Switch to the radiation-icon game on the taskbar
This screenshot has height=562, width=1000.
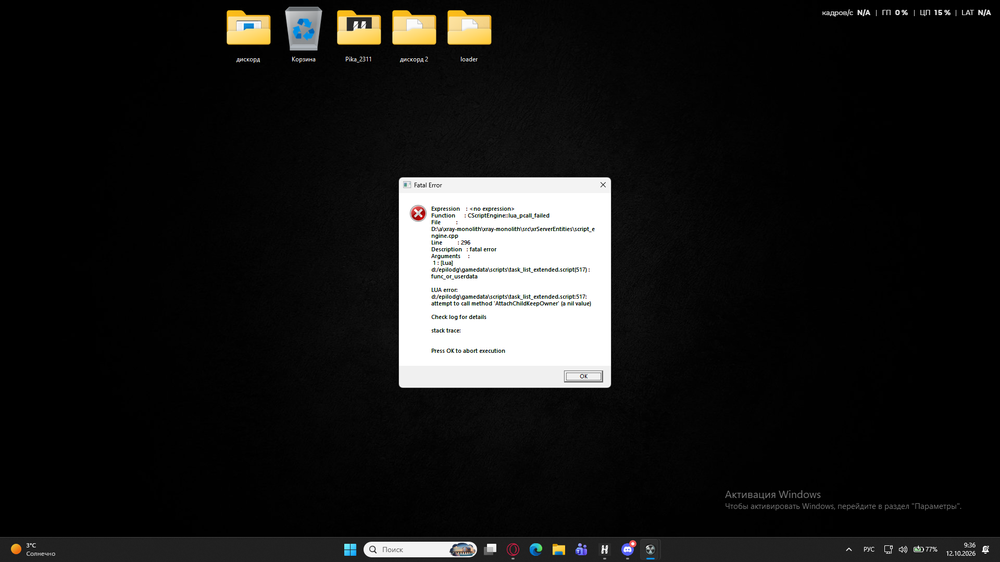coord(651,549)
